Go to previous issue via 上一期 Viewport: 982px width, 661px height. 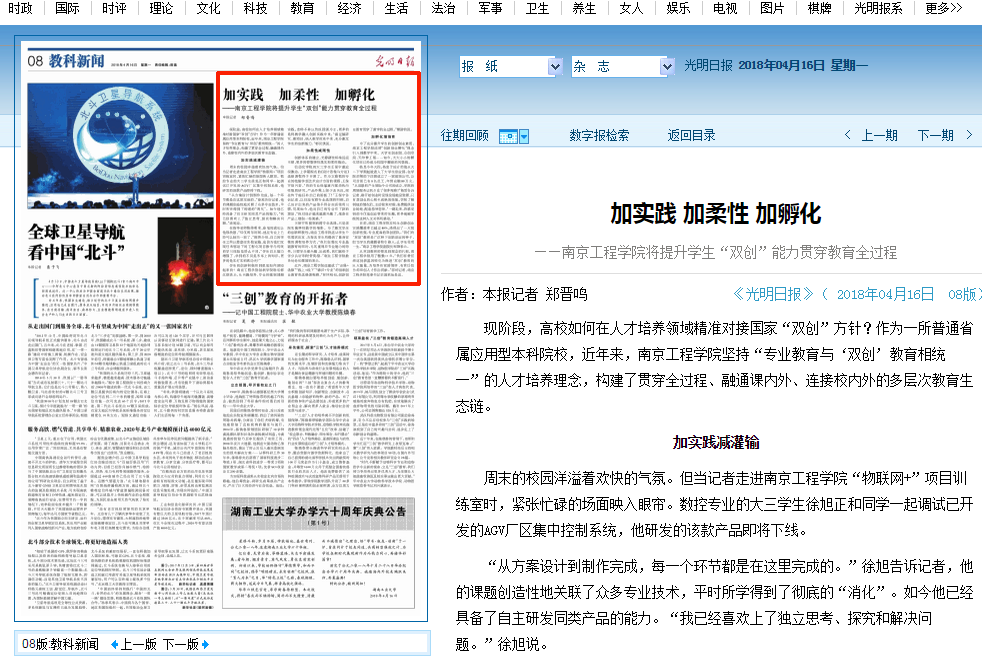tap(879, 135)
